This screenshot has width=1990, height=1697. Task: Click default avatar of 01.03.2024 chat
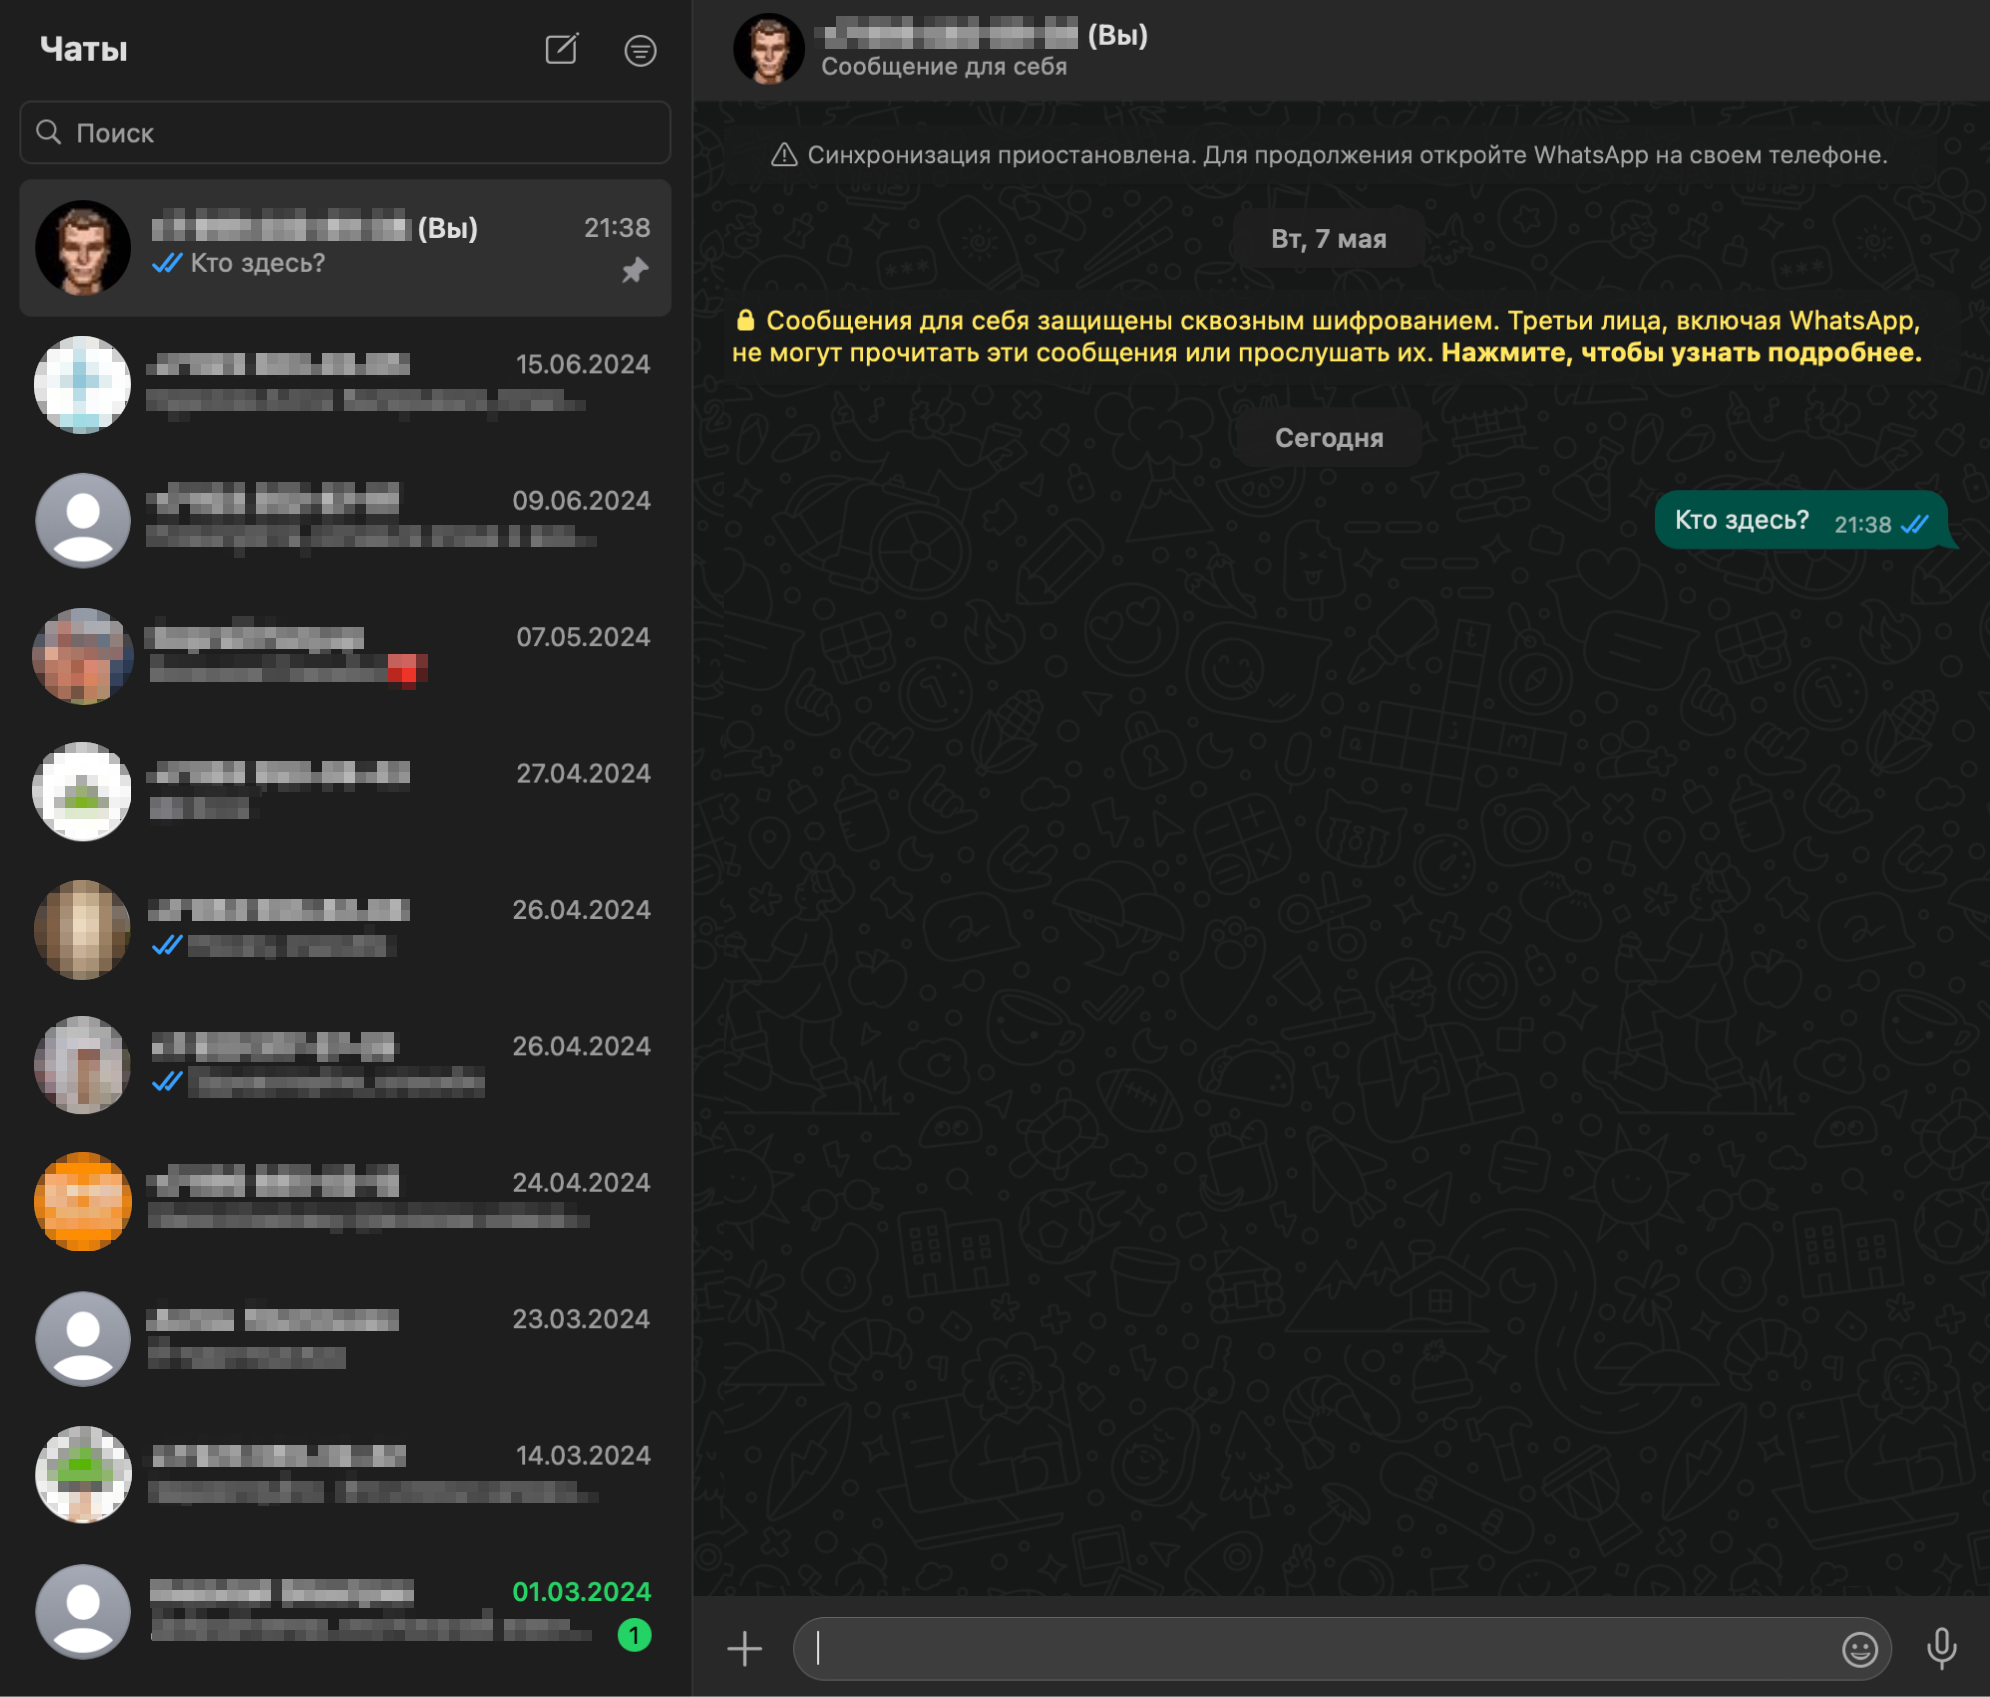[83, 1612]
